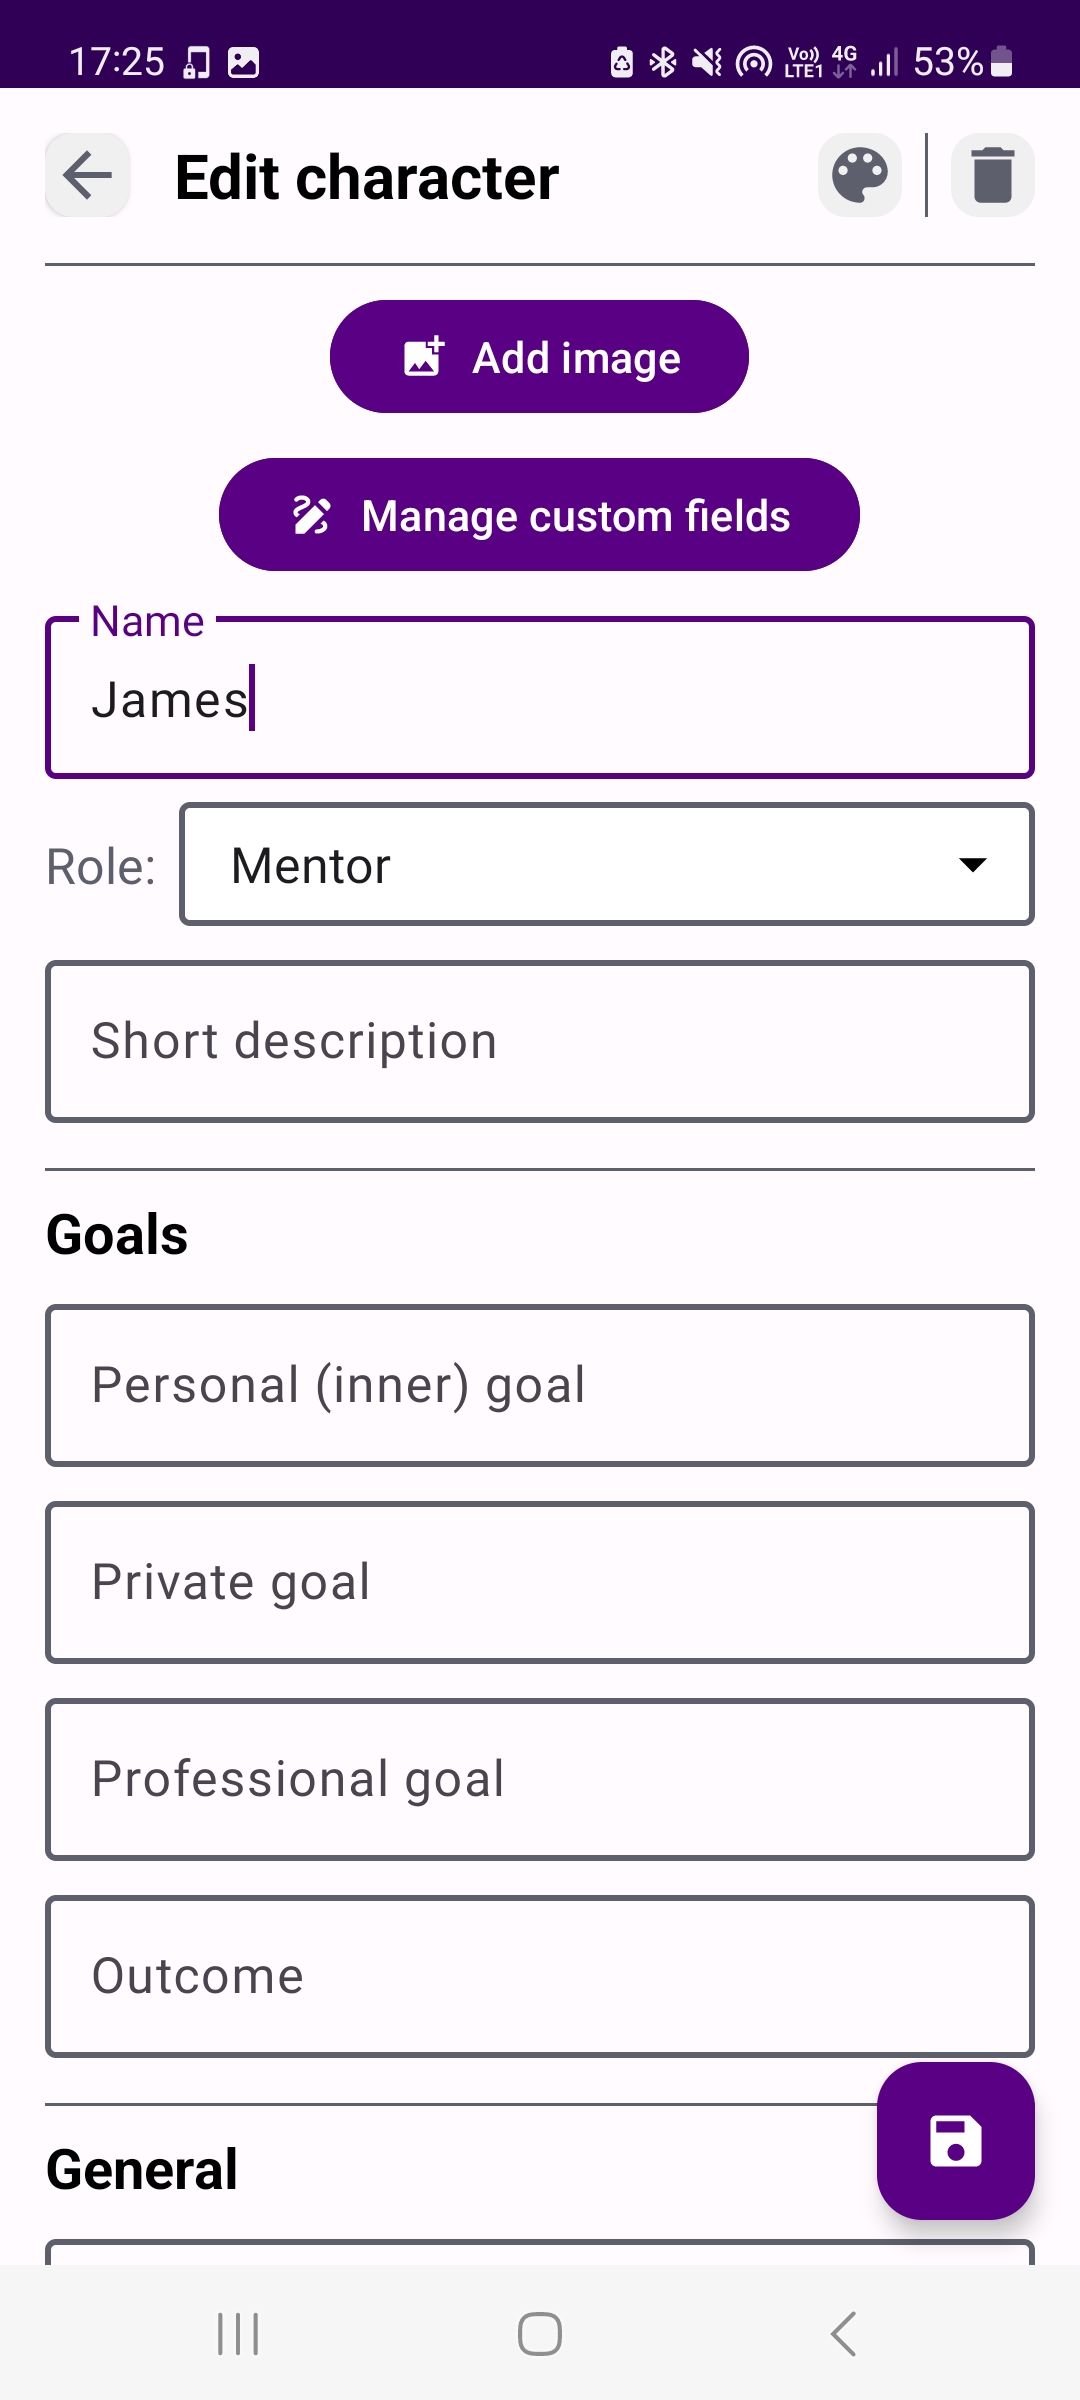Open the color palette theme icon

pyautogui.click(x=860, y=176)
